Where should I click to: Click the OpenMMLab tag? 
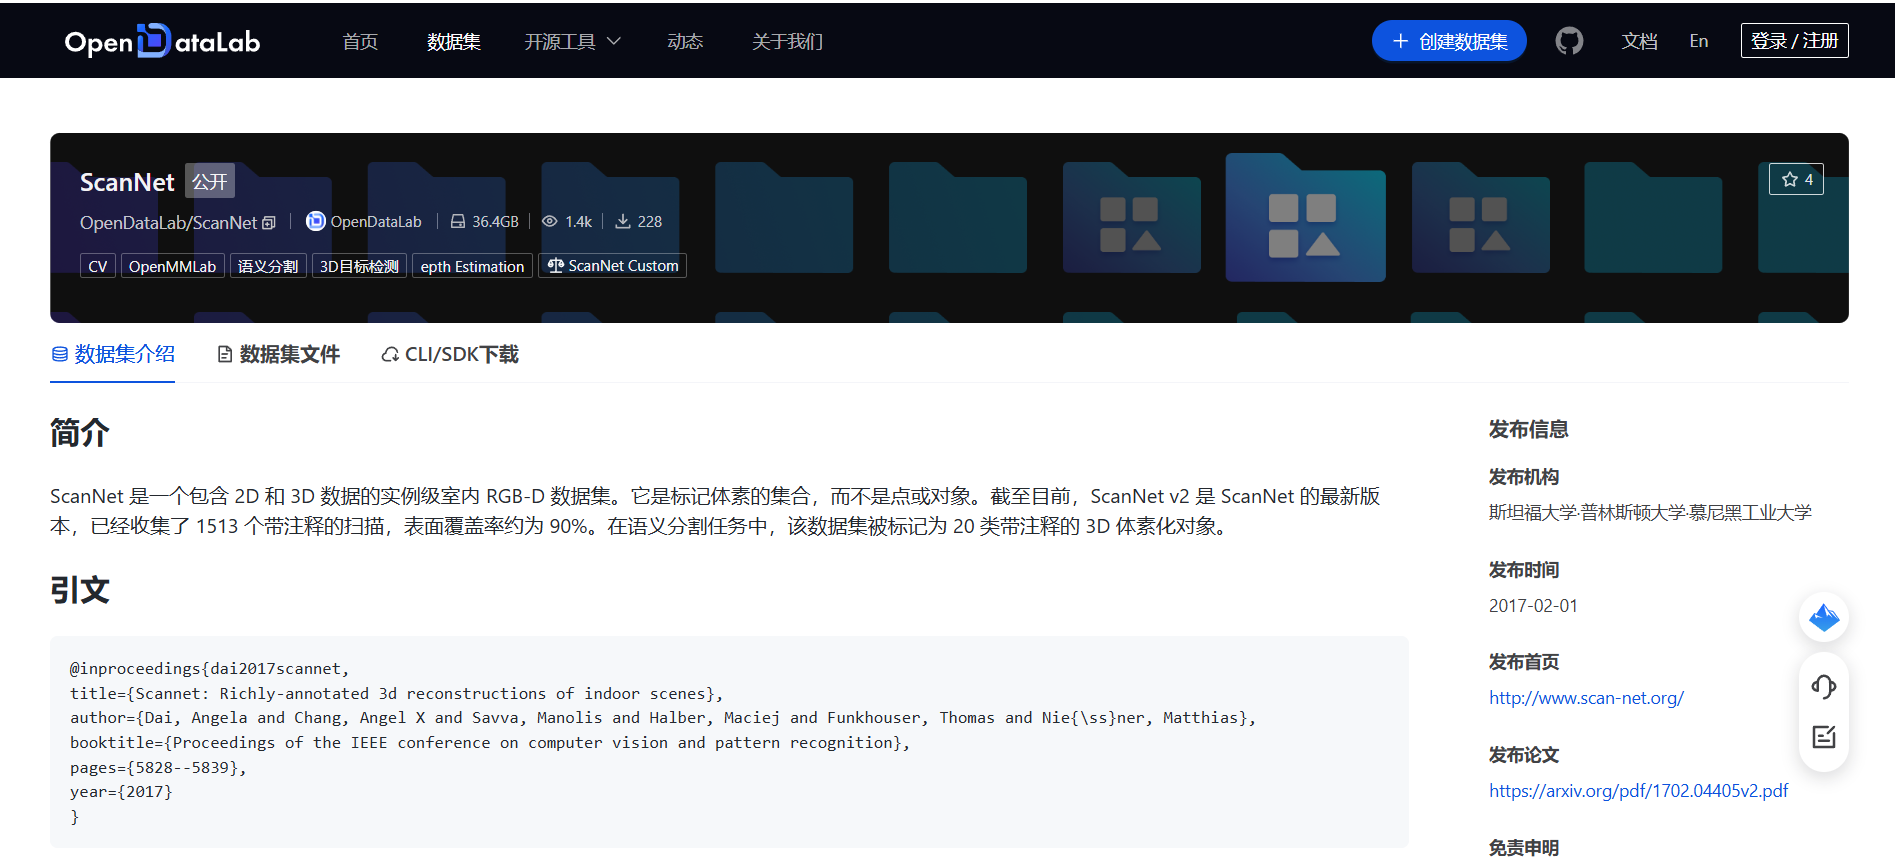coord(172,266)
